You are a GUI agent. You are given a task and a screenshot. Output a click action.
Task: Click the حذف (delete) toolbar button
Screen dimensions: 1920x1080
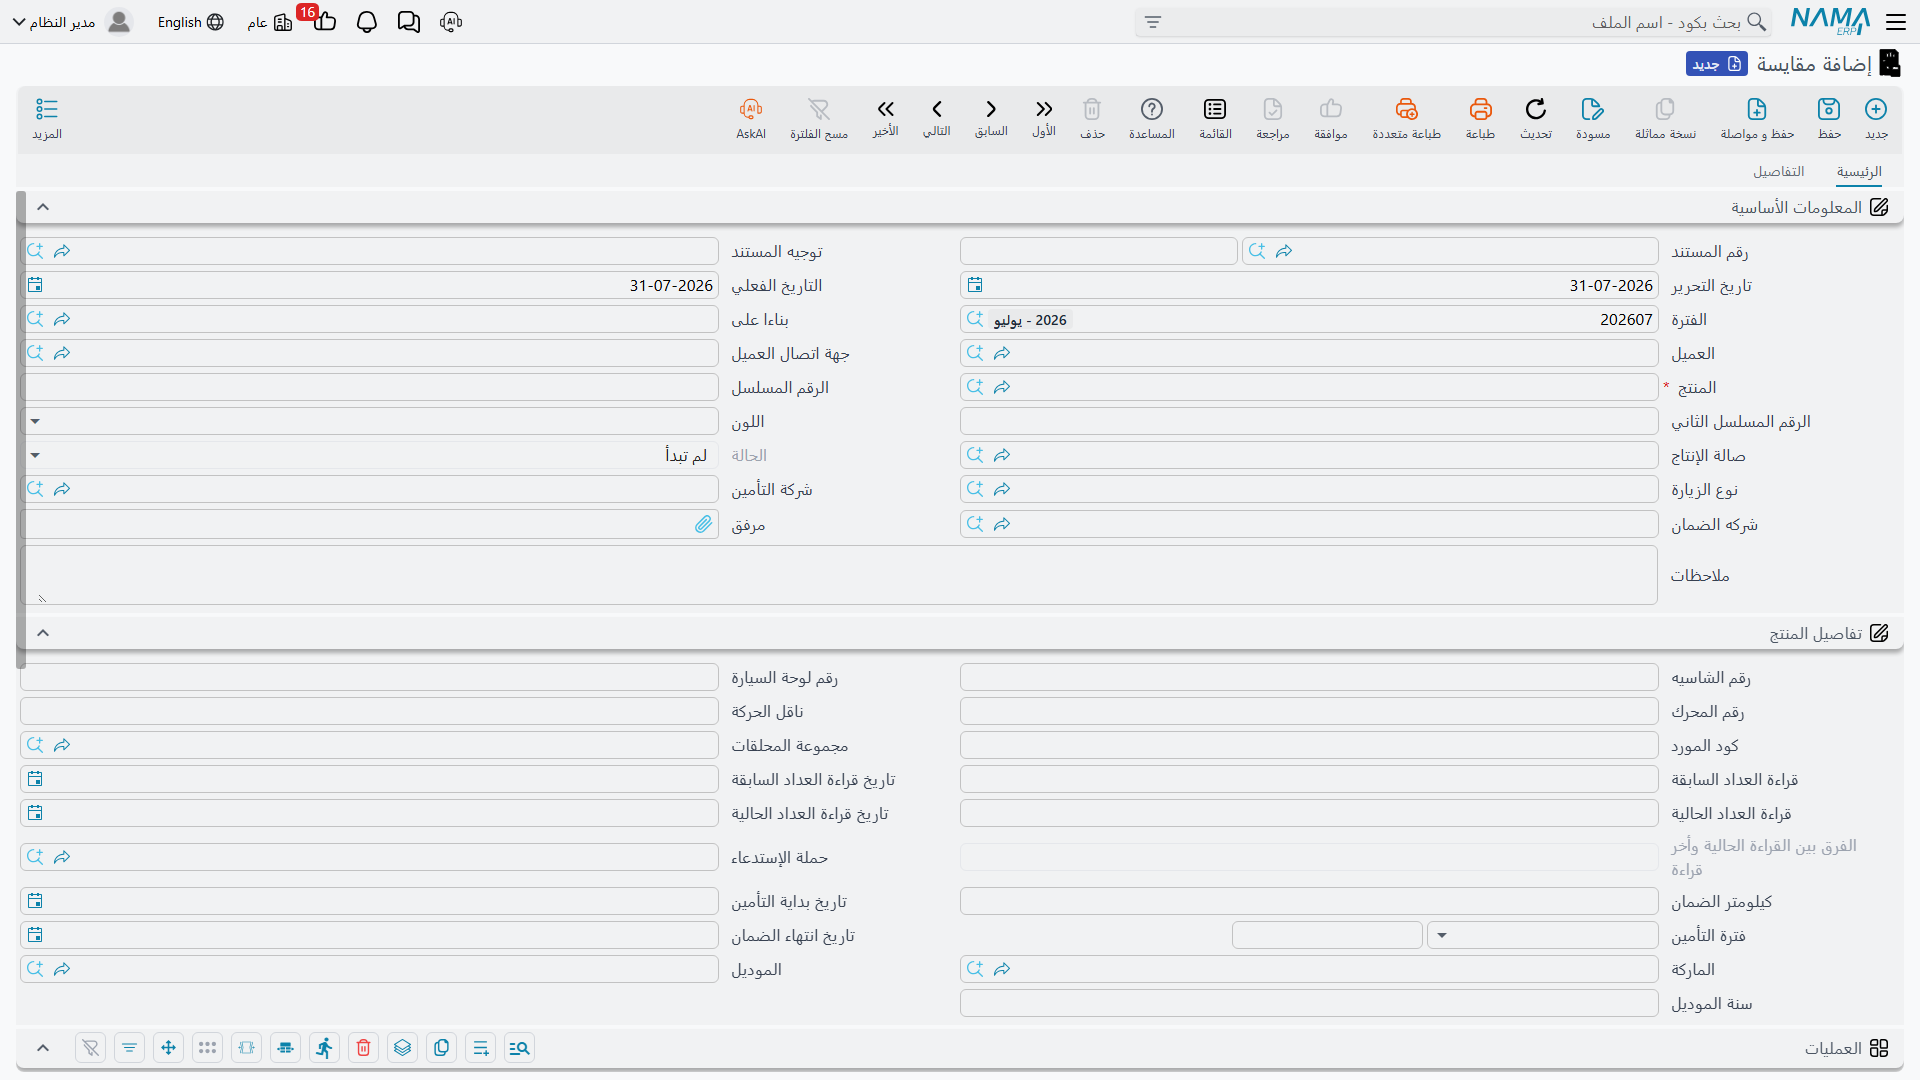(1092, 118)
